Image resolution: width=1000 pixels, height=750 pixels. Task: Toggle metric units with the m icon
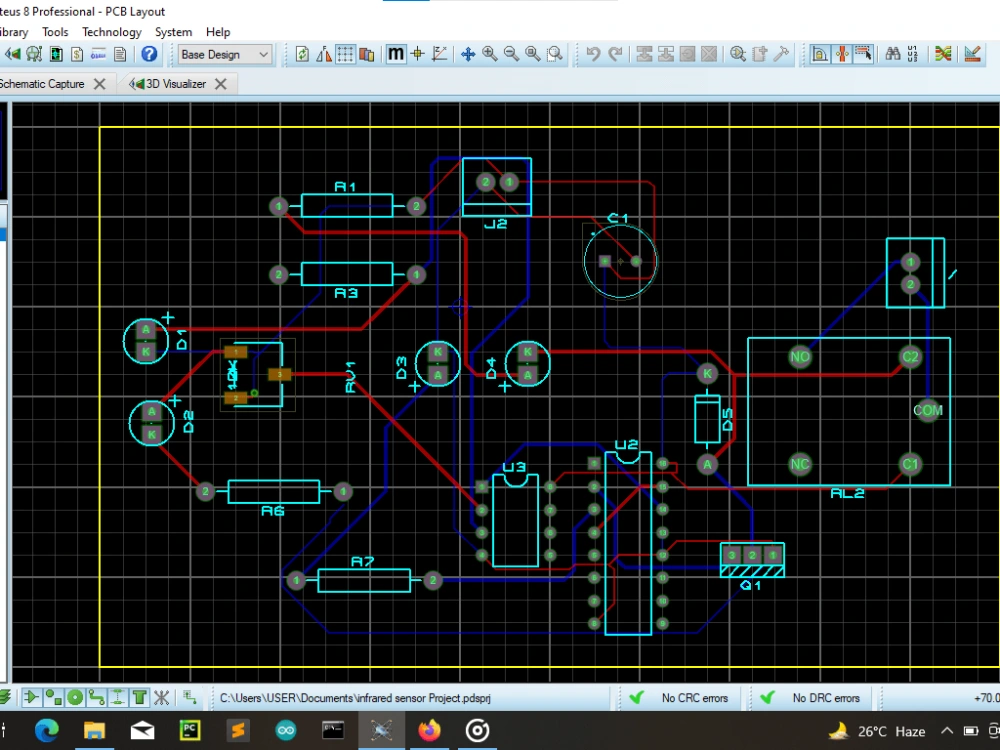395,54
